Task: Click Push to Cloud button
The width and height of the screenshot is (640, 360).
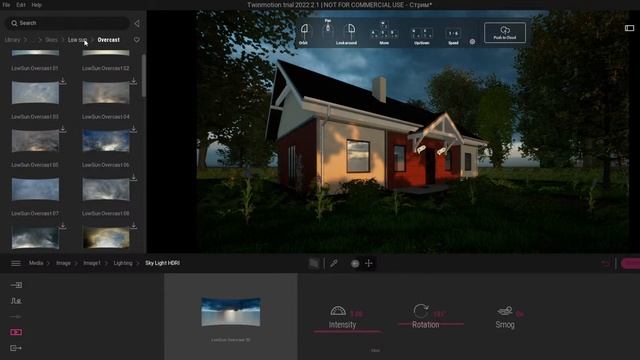Action: [x=505, y=32]
